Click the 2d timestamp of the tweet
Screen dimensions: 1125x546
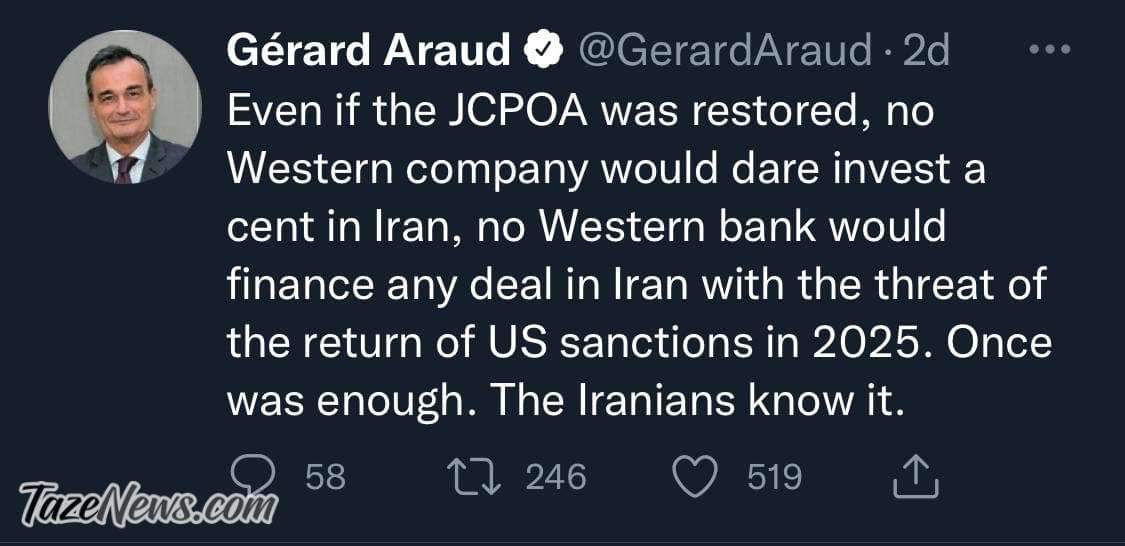pyautogui.click(x=927, y=52)
